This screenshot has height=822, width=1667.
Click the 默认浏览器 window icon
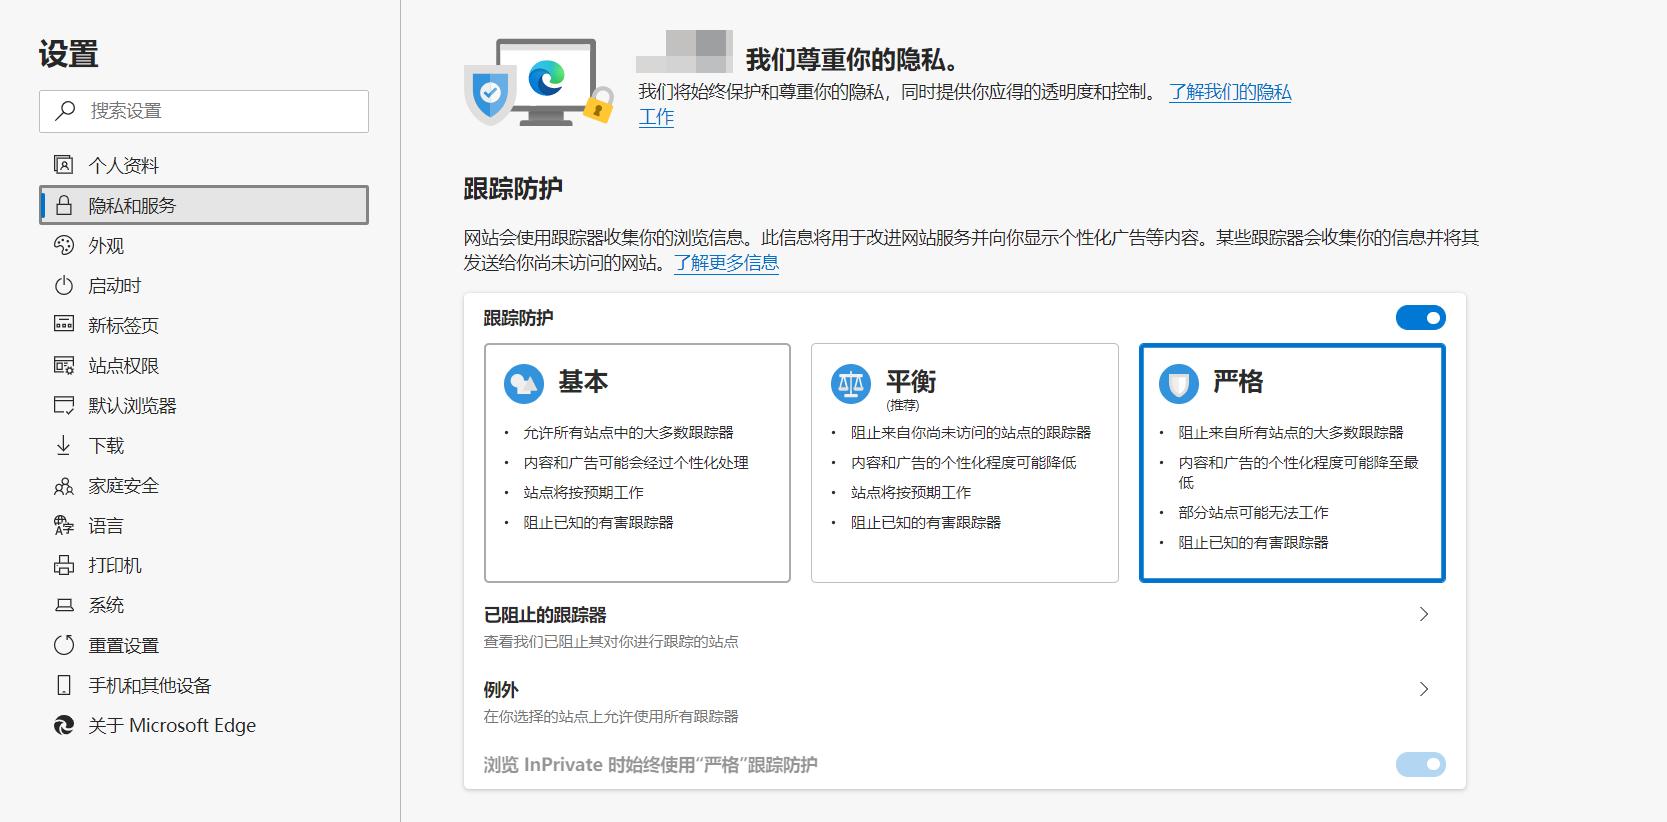(x=63, y=405)
